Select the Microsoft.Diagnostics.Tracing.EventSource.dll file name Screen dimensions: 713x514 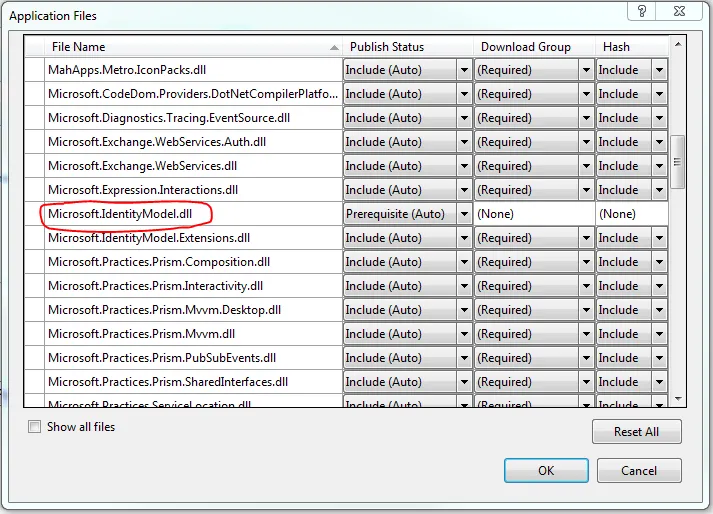coord(169,118)
